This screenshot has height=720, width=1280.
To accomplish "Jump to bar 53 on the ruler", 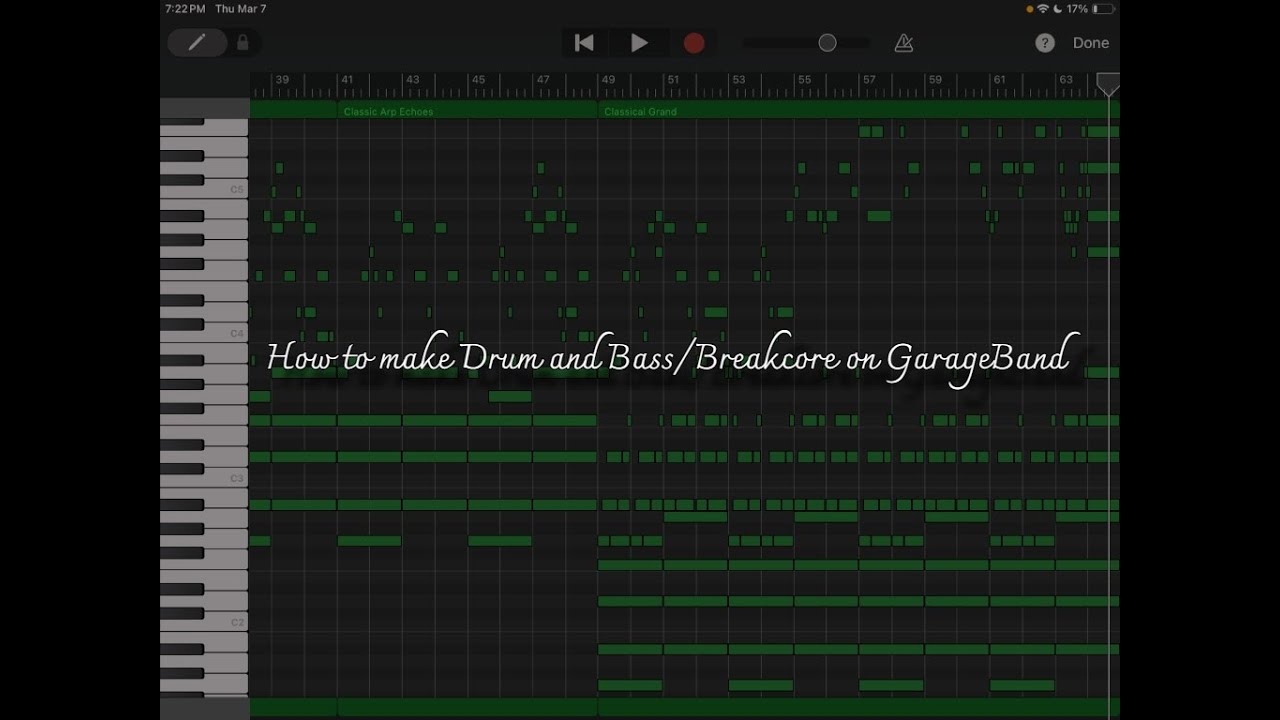I will pos(738,79).
